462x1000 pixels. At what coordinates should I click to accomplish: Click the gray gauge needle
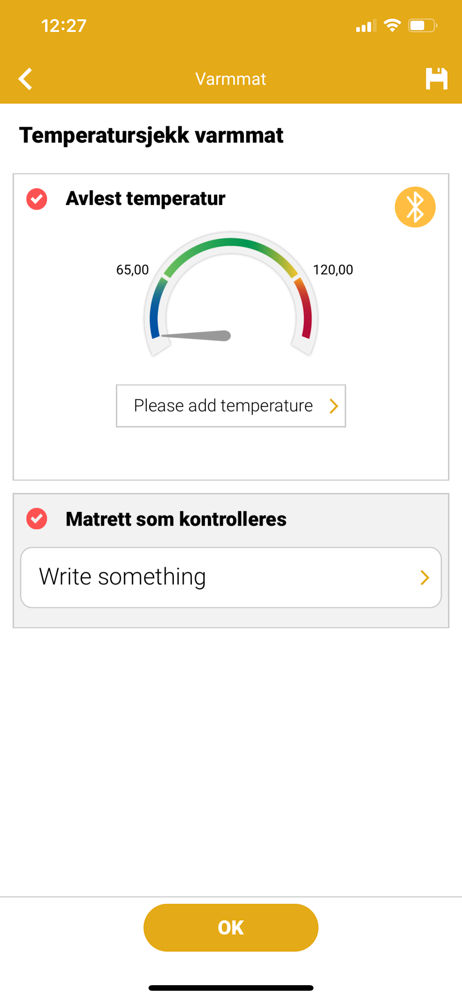coord(195,335)
